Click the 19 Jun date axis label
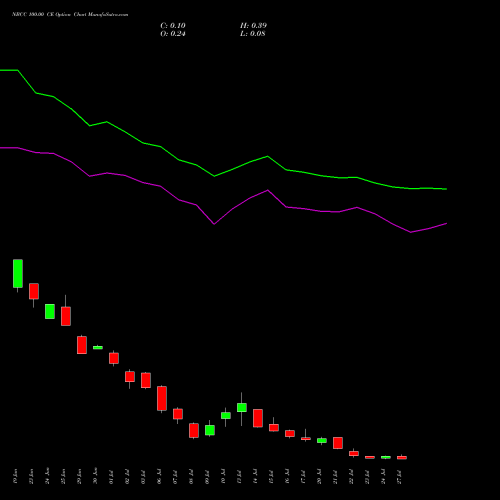The image size is (500, 500). (x=15, y=477)
